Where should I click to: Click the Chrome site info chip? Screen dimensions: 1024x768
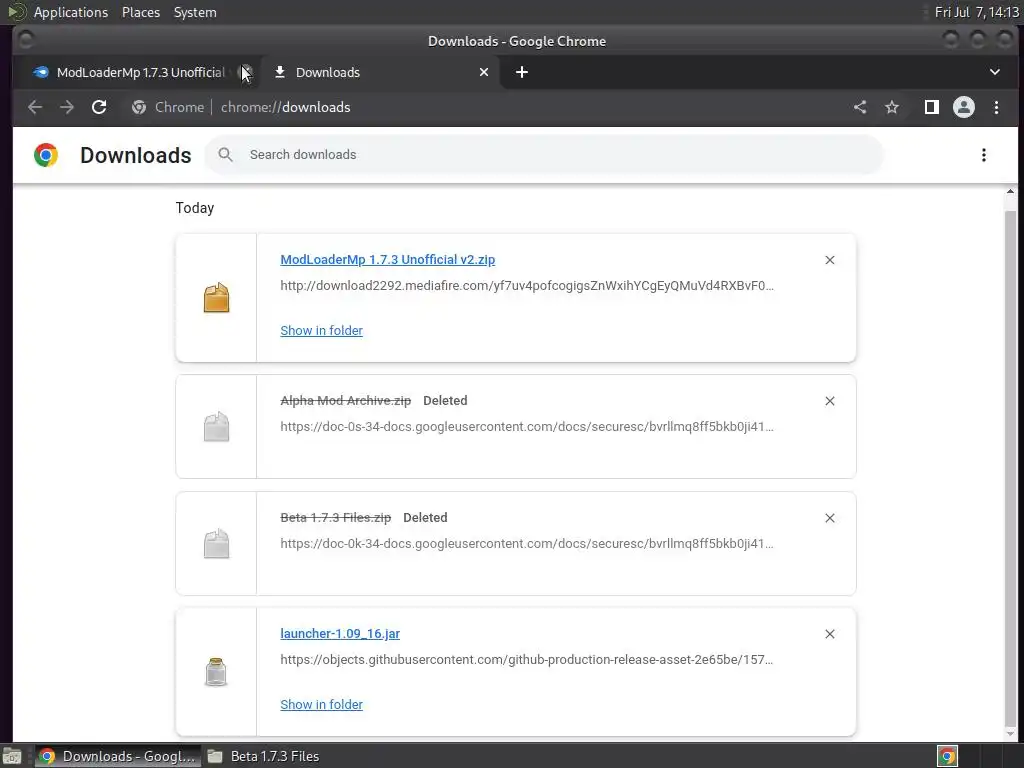point(168,107)
